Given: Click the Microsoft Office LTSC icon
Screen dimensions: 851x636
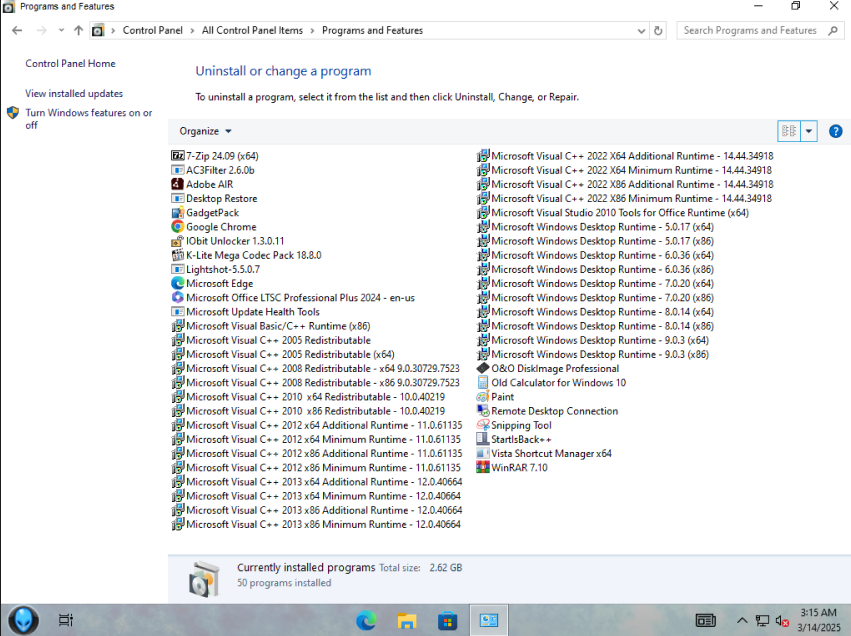Looking at the screenshot, I should click(177, 297).
